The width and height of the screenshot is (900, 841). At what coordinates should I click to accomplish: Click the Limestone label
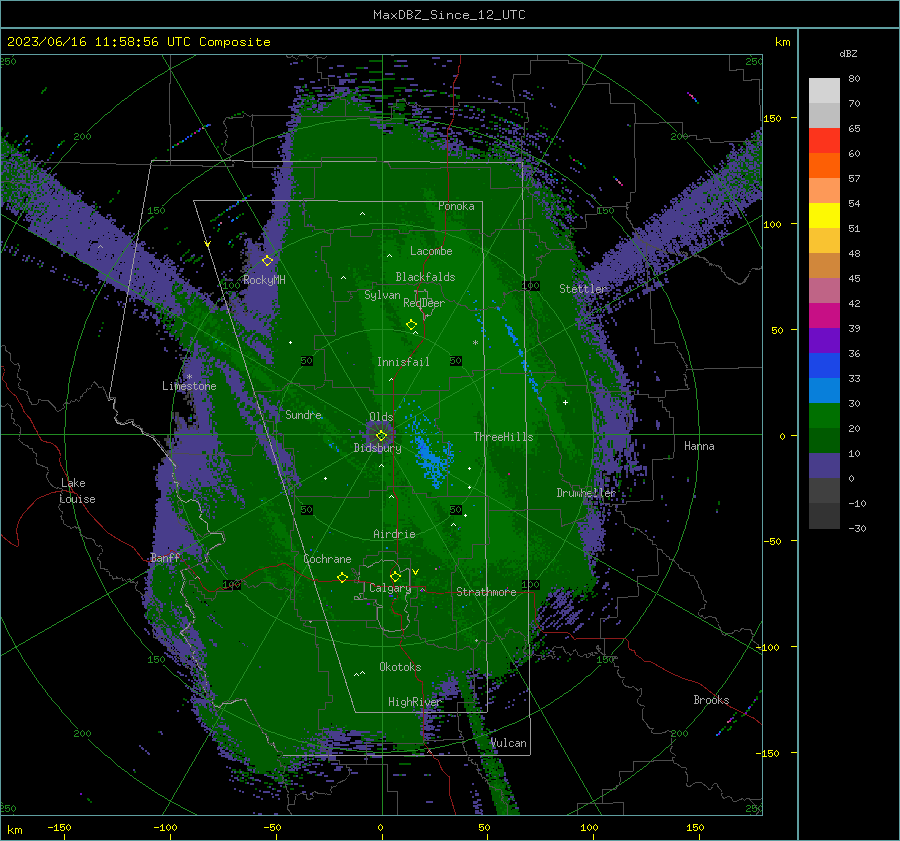(189, 386)
